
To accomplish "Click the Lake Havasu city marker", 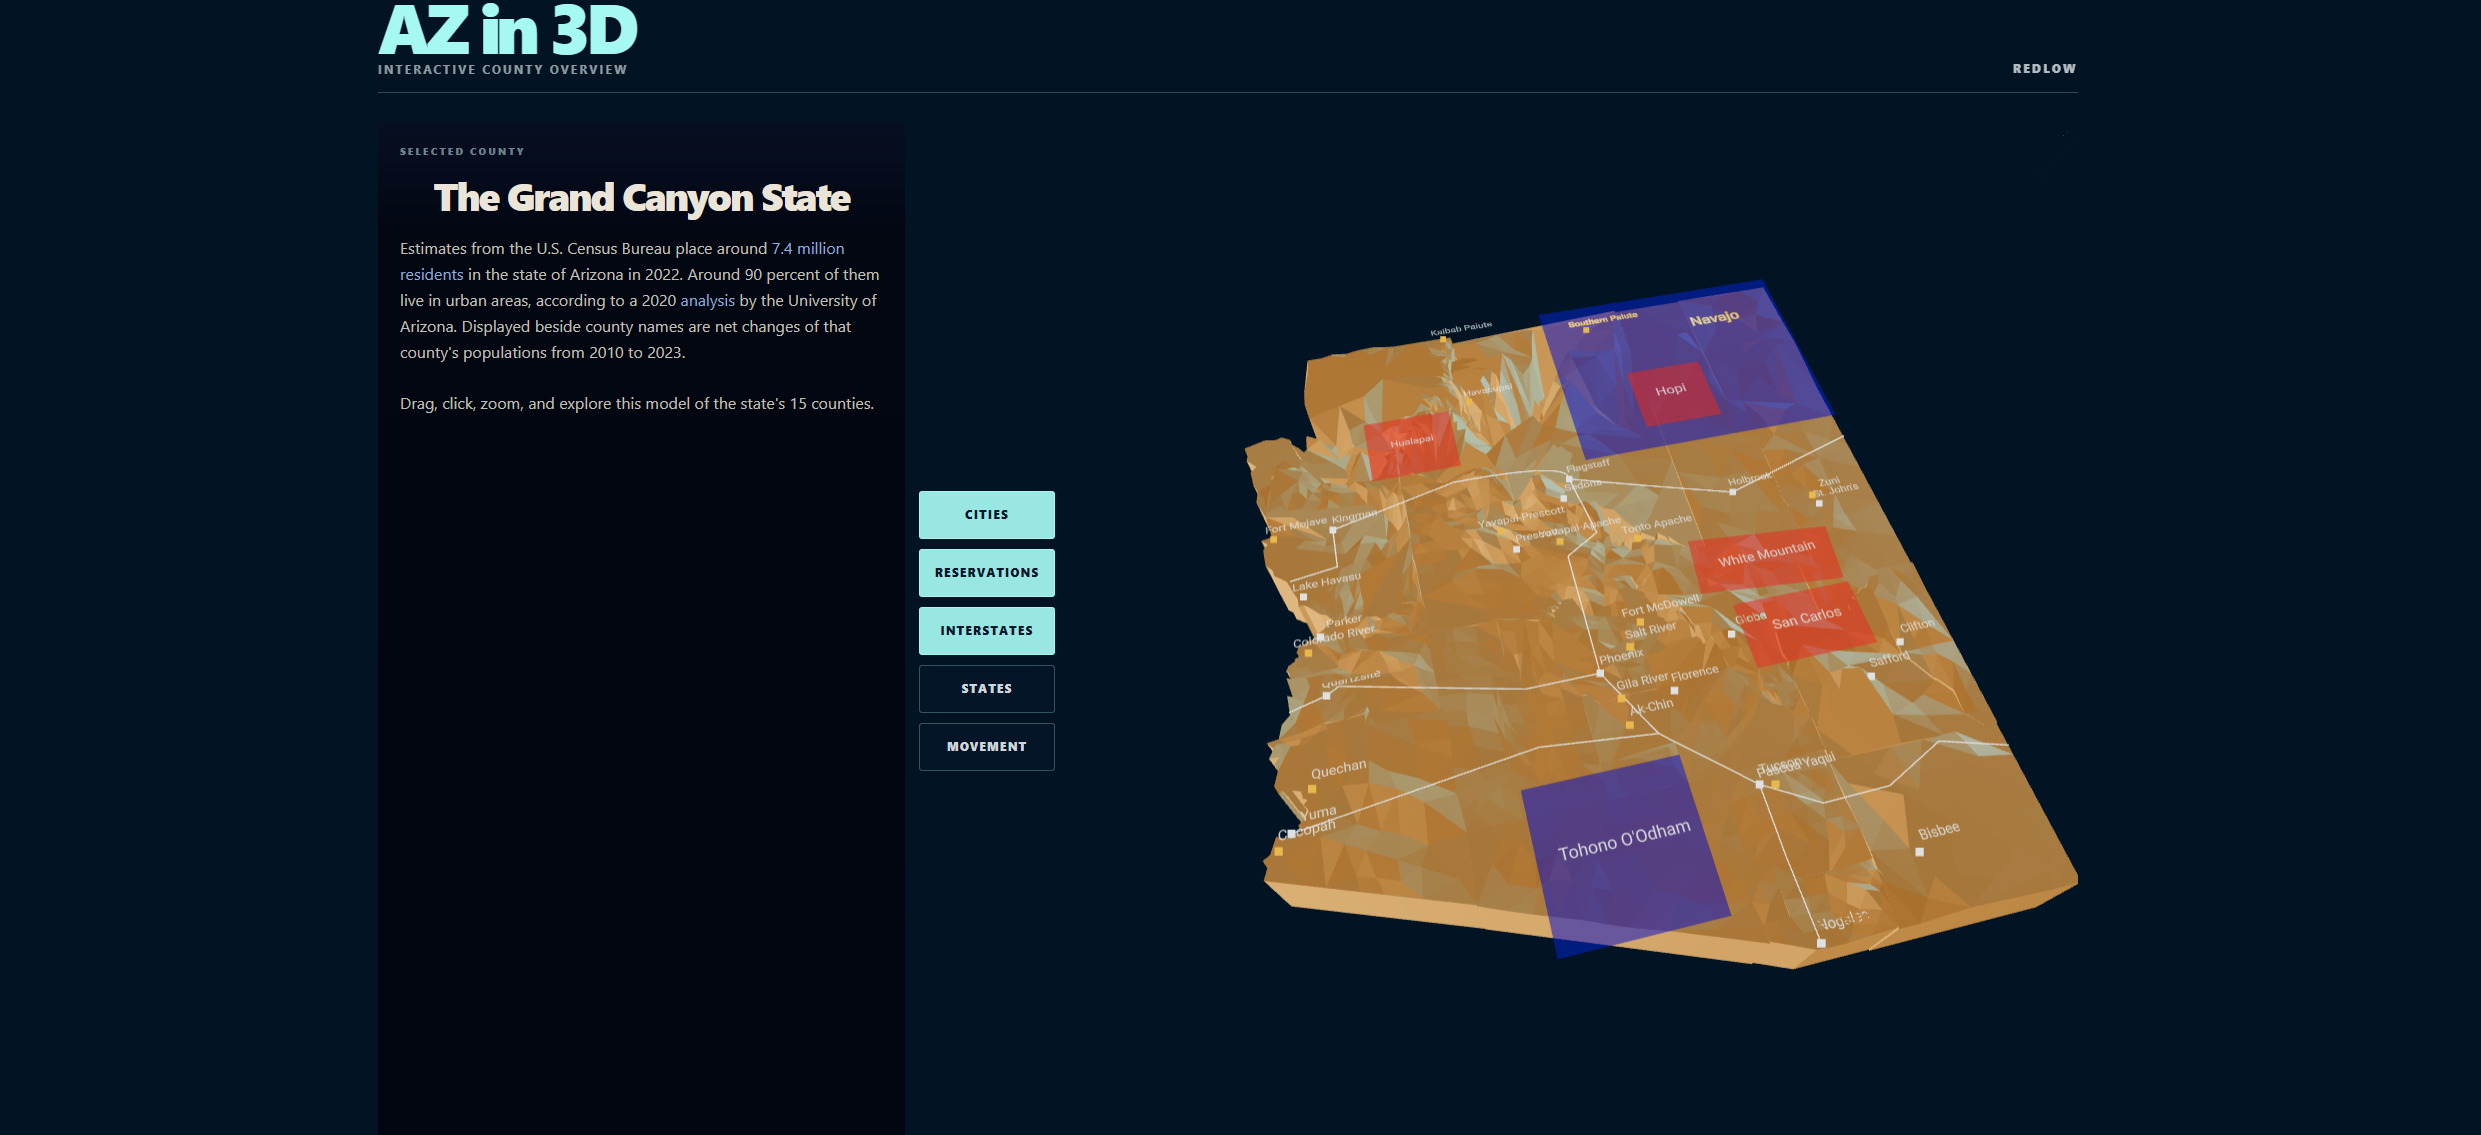I will pyautogui.click(x=1303, y=597).
